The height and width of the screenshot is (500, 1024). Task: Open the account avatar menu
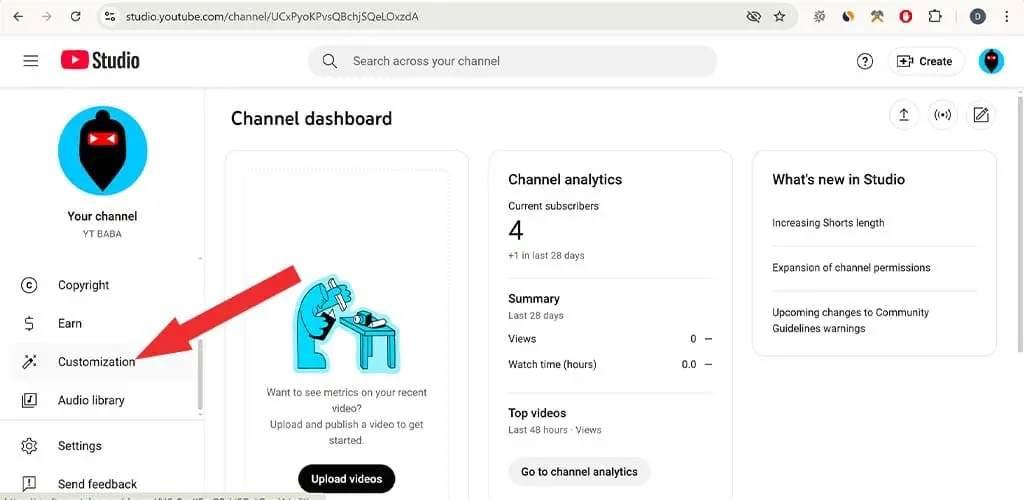991,61
